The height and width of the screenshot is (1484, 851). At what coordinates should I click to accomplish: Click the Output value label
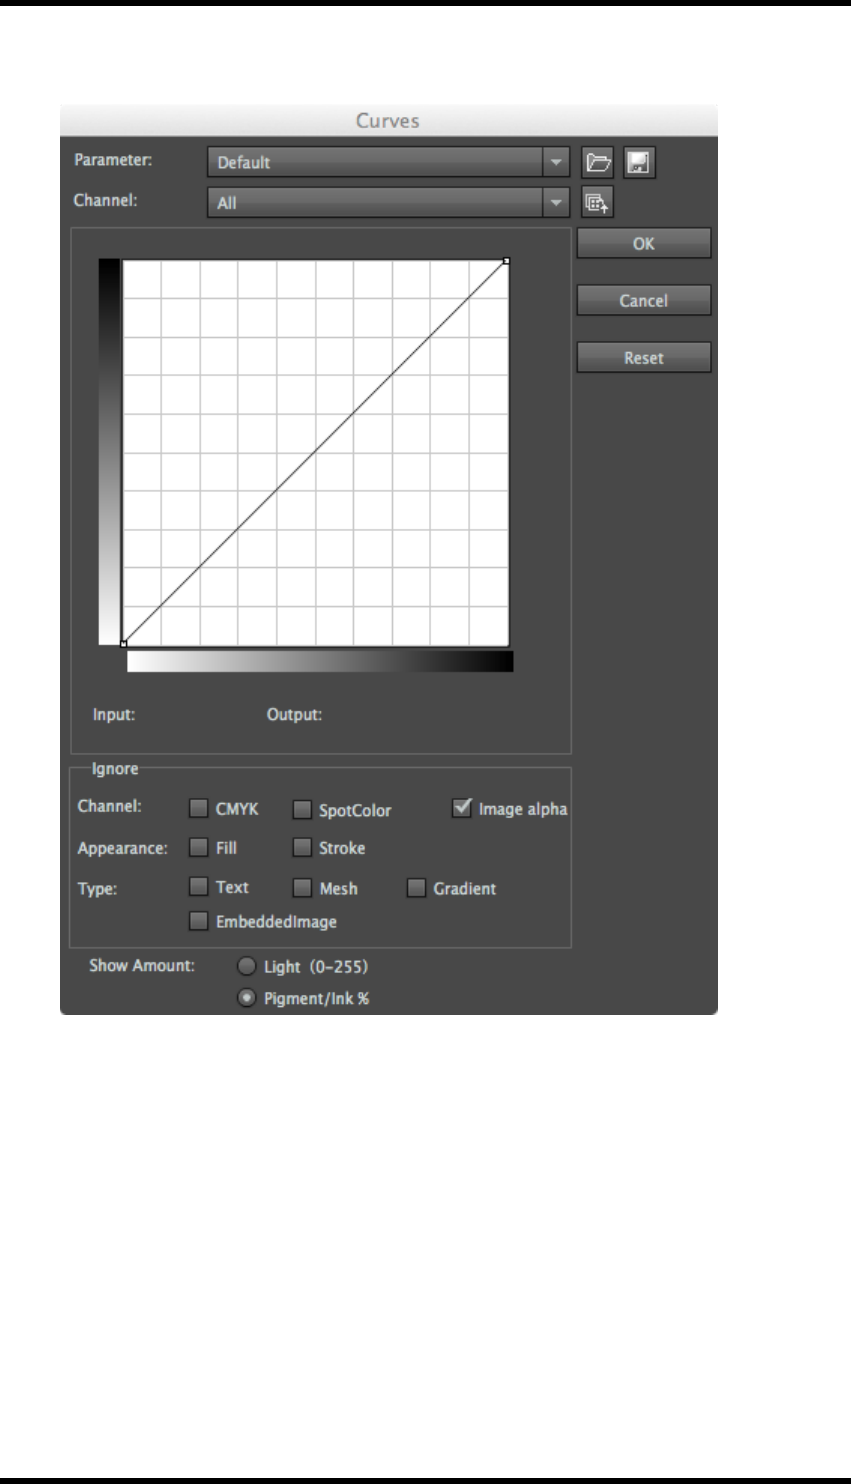(x=294, y=715)
